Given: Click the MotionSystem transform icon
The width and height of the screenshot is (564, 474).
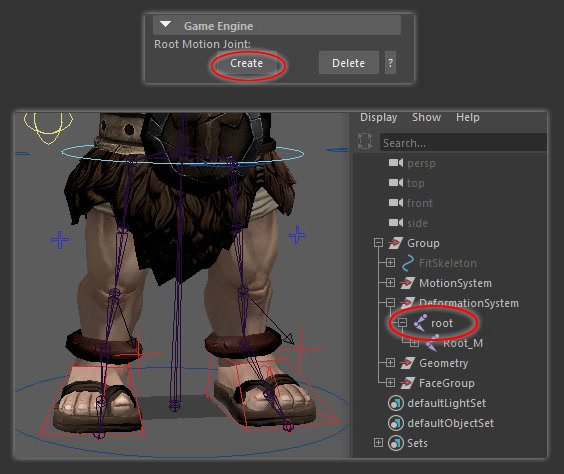Looking at the screenshot, I should [x=408, y=283].
